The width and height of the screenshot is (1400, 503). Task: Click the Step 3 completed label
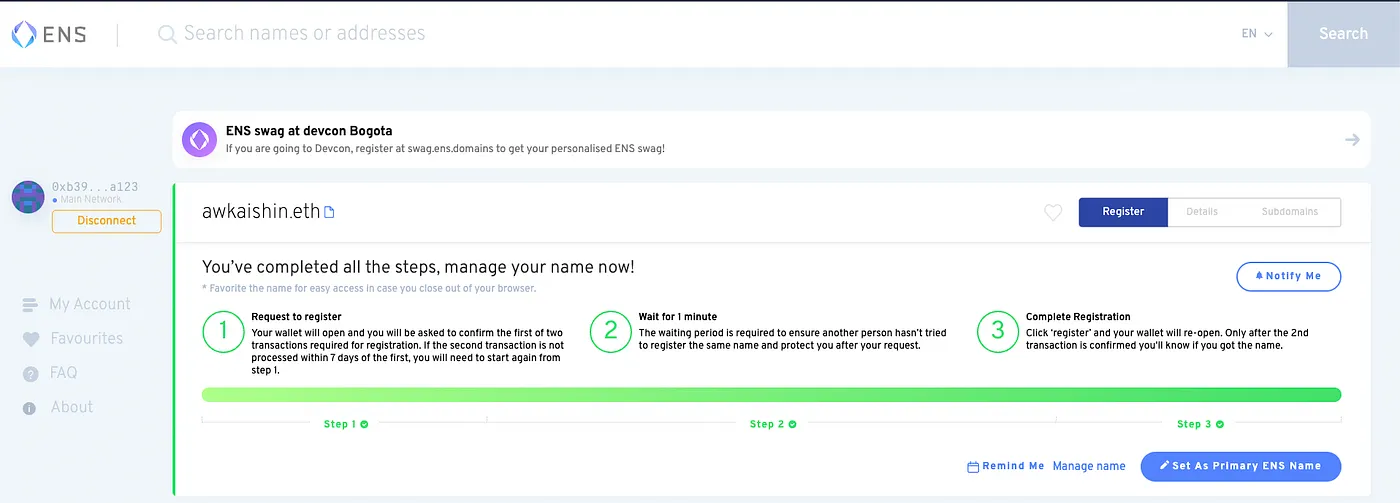point(1200,424)
